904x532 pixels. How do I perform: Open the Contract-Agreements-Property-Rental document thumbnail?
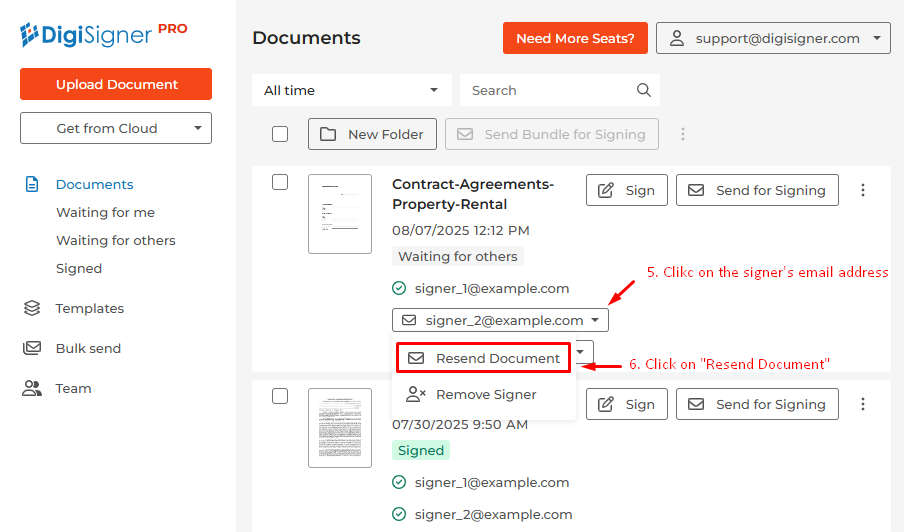pyautogui.click(x=339, y=214)
